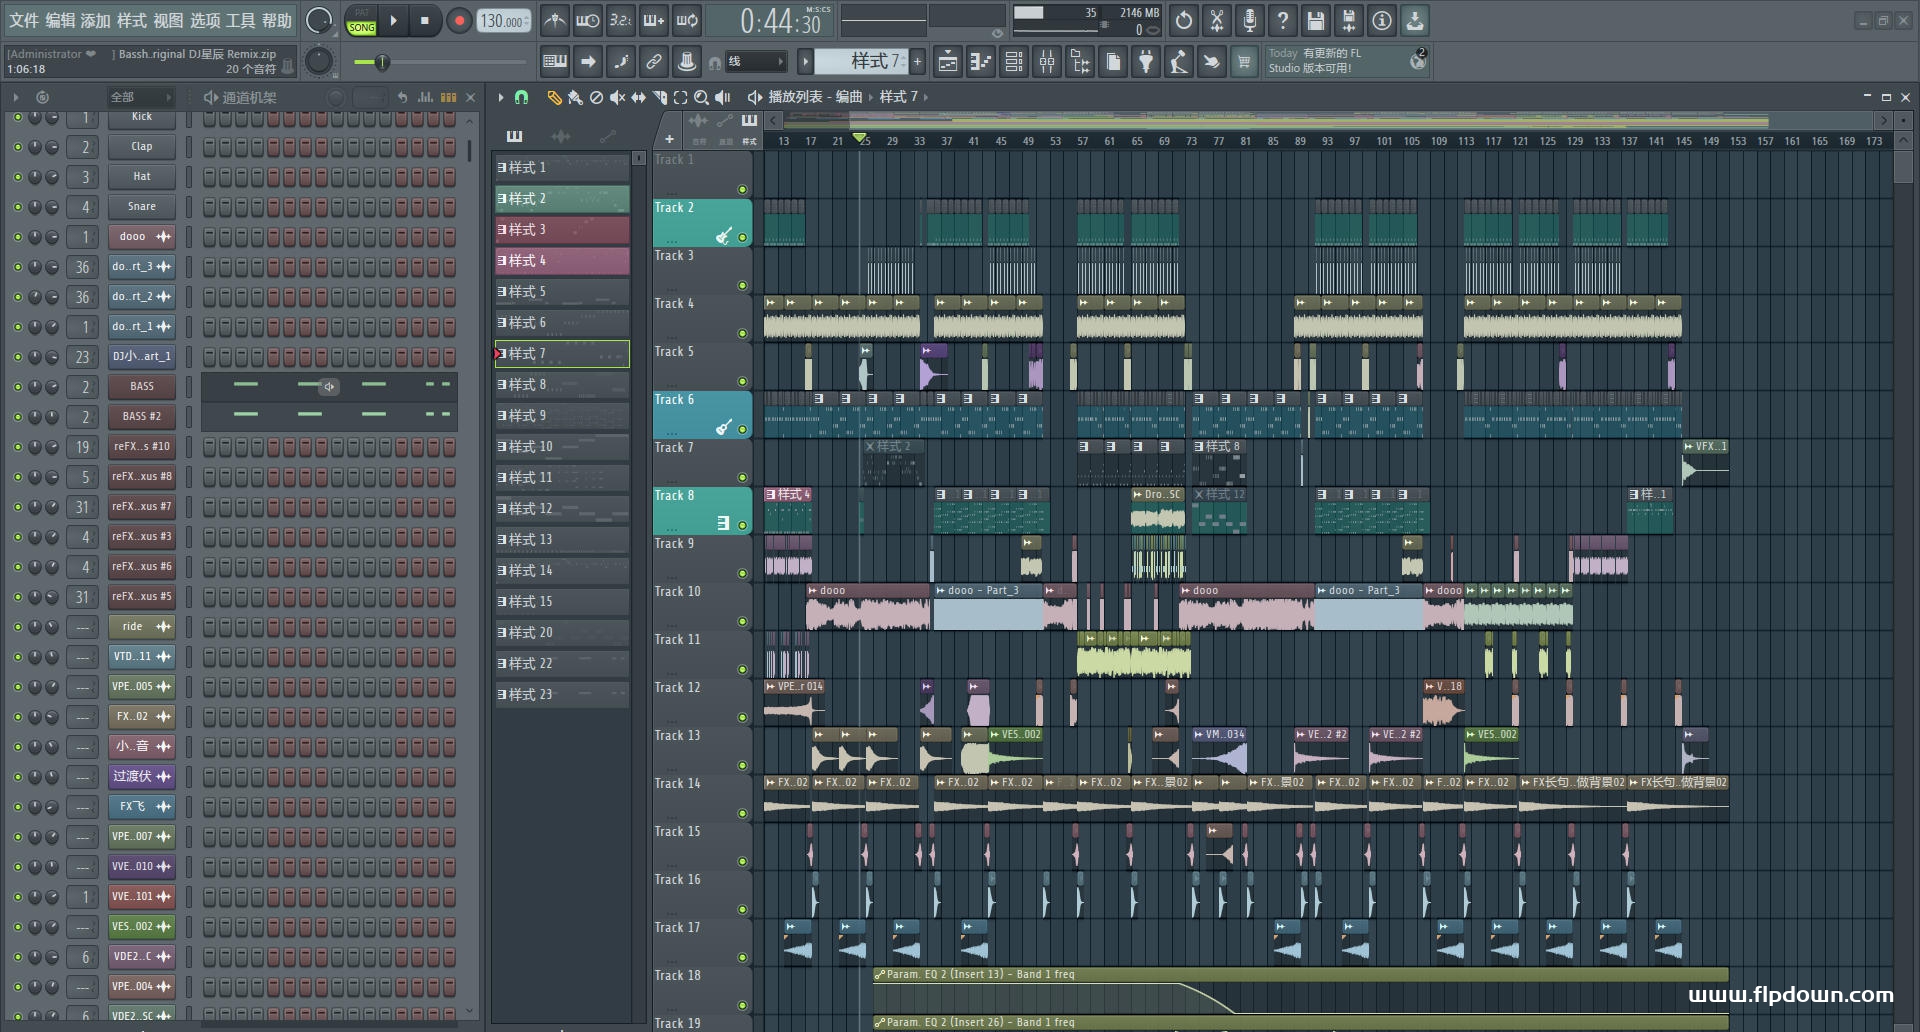This screenshot has height=1032, width=1920.
Task: Open the 线 snap dropdown in toolbar
Action: pos(756,61)
